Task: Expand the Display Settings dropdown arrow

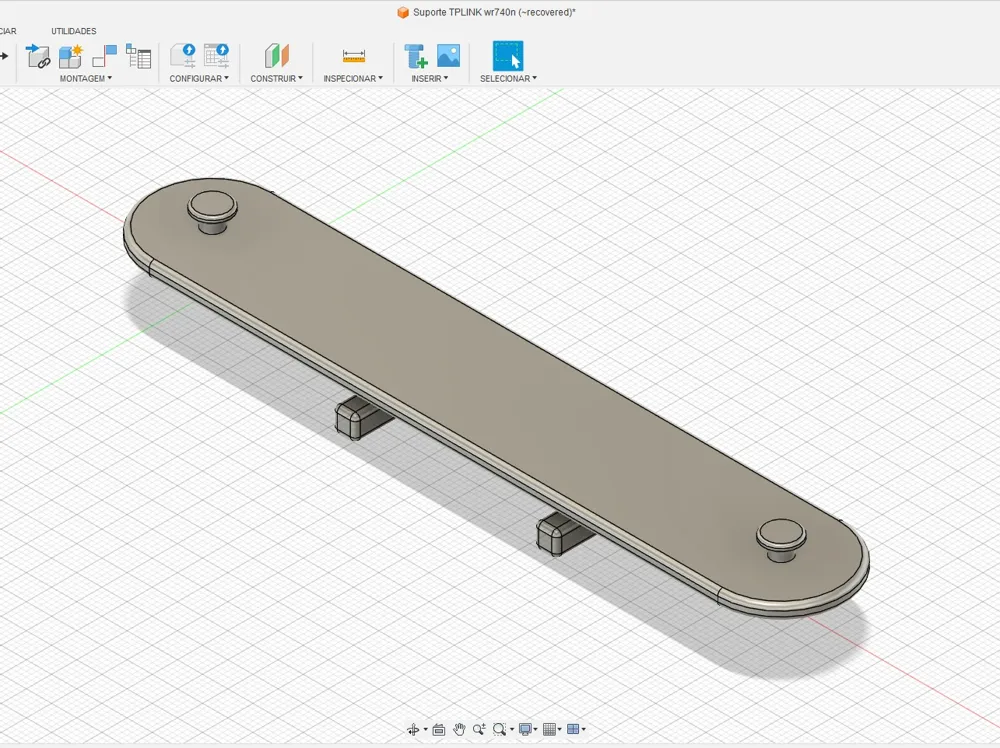Action: tap(536, 730)
